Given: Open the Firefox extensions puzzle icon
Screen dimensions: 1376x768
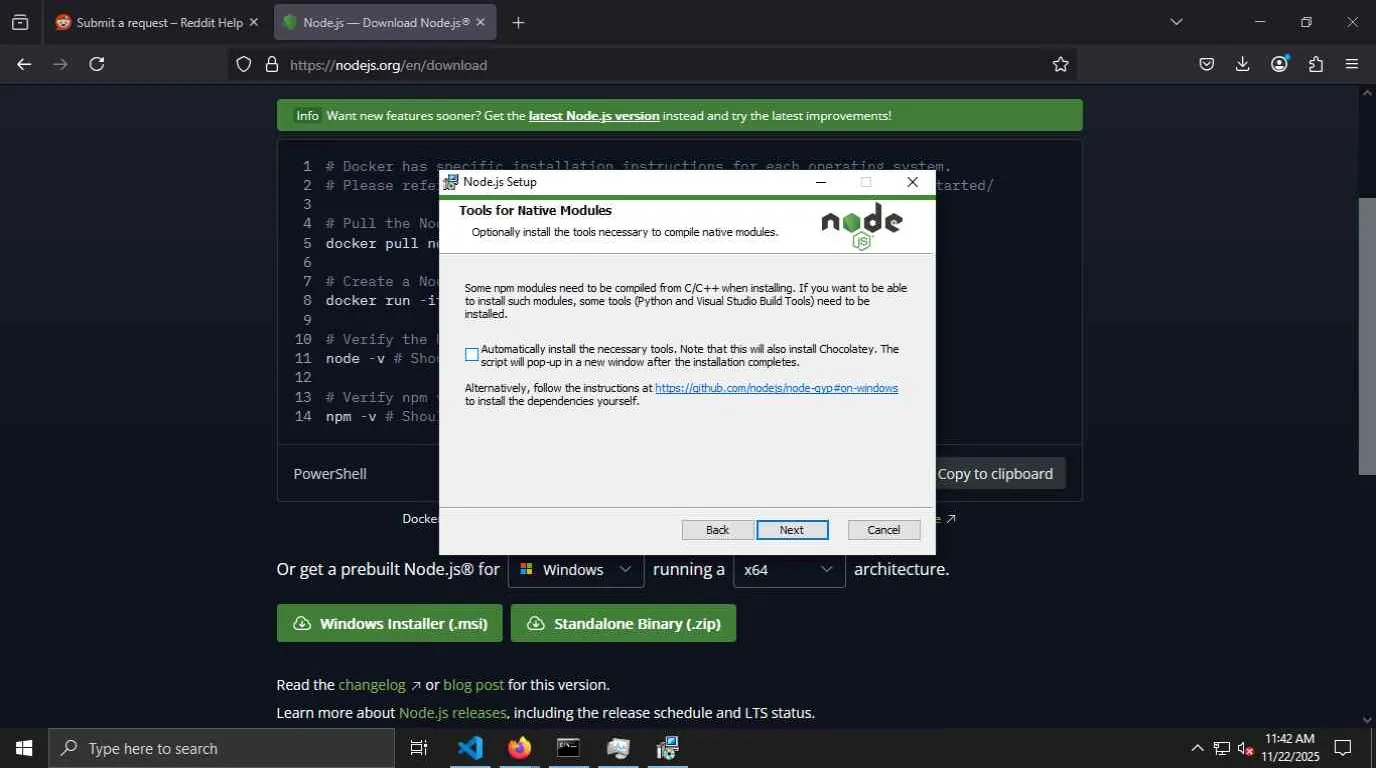Looking at the screenshot, I should coord(1316,64).
